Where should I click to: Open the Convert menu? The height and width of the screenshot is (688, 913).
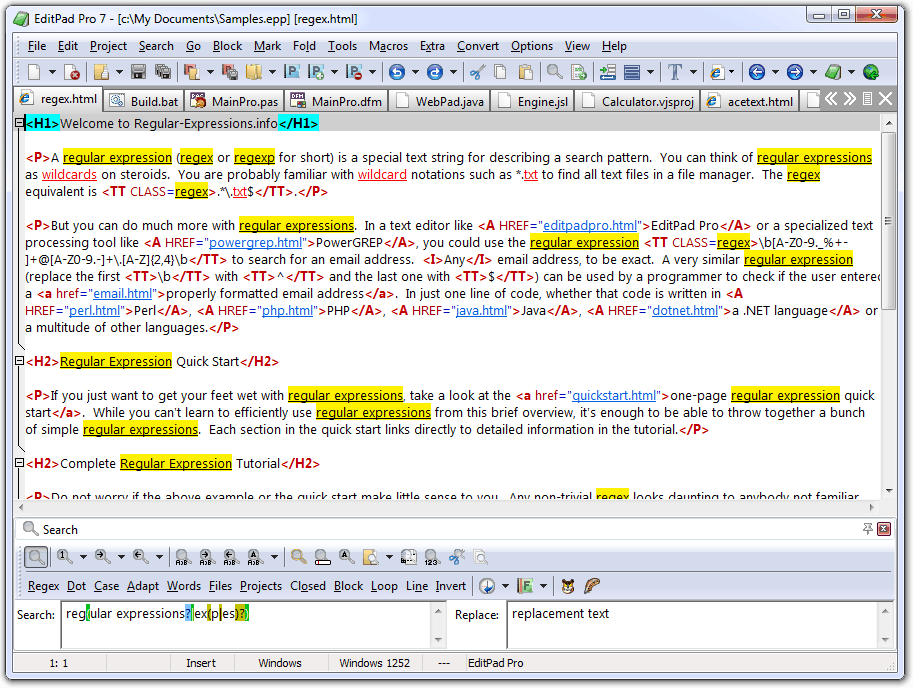(478, 46)
